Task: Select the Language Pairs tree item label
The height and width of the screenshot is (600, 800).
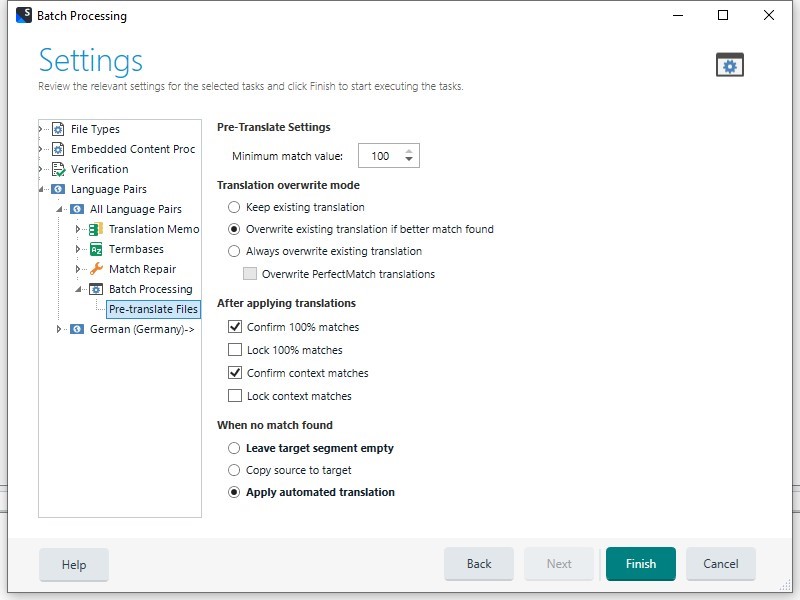Action: coord(109,189)
